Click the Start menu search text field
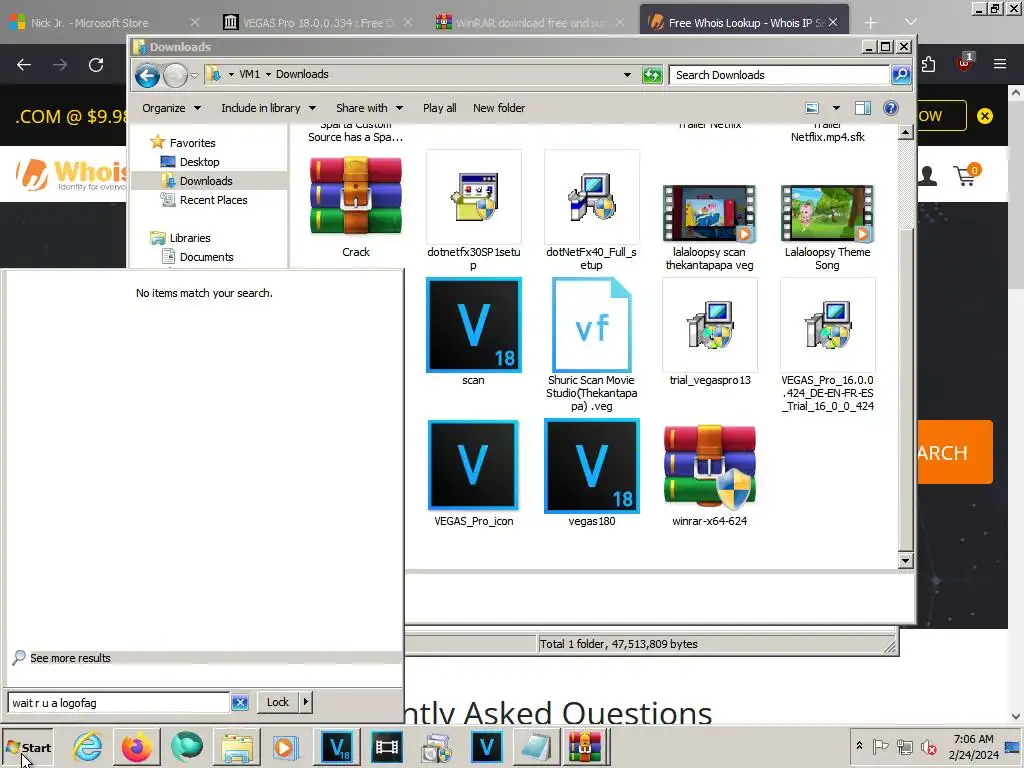Viewport: 1024px width, 768px height. click(118, 703)
